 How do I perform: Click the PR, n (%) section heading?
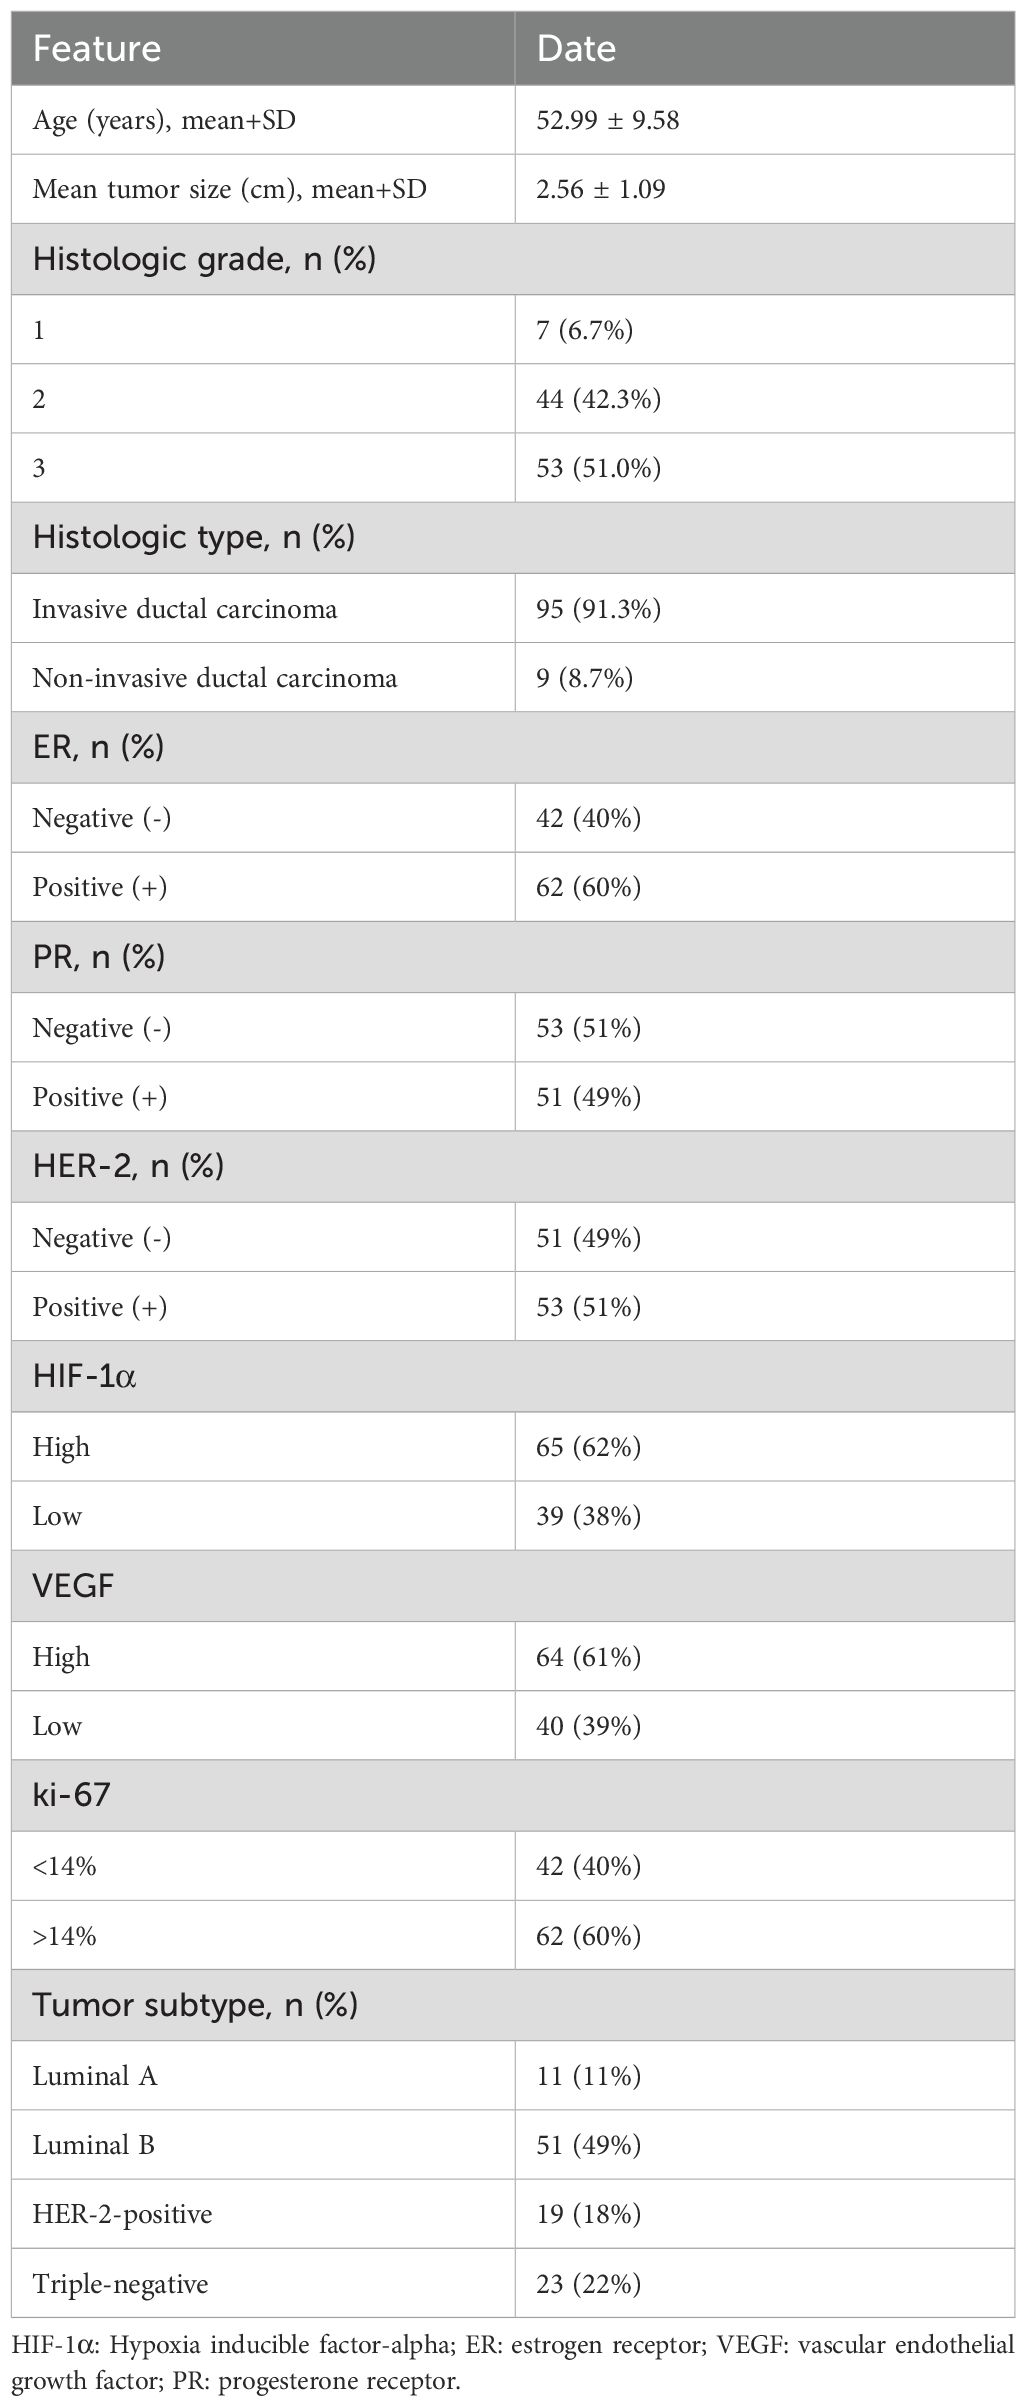click(x=99, y=957)
